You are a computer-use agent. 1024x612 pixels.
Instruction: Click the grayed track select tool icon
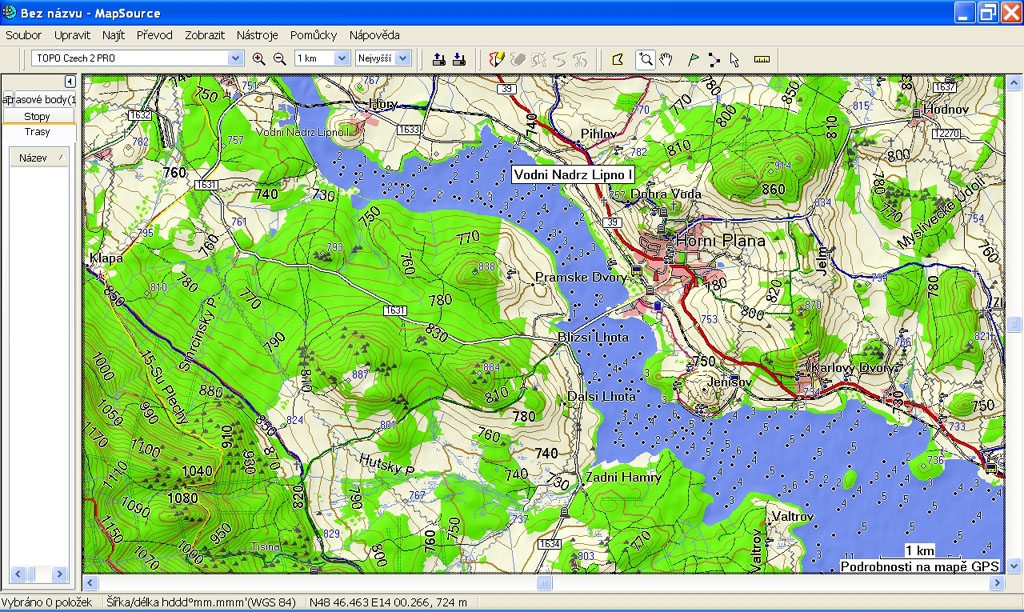click(539, 59)
